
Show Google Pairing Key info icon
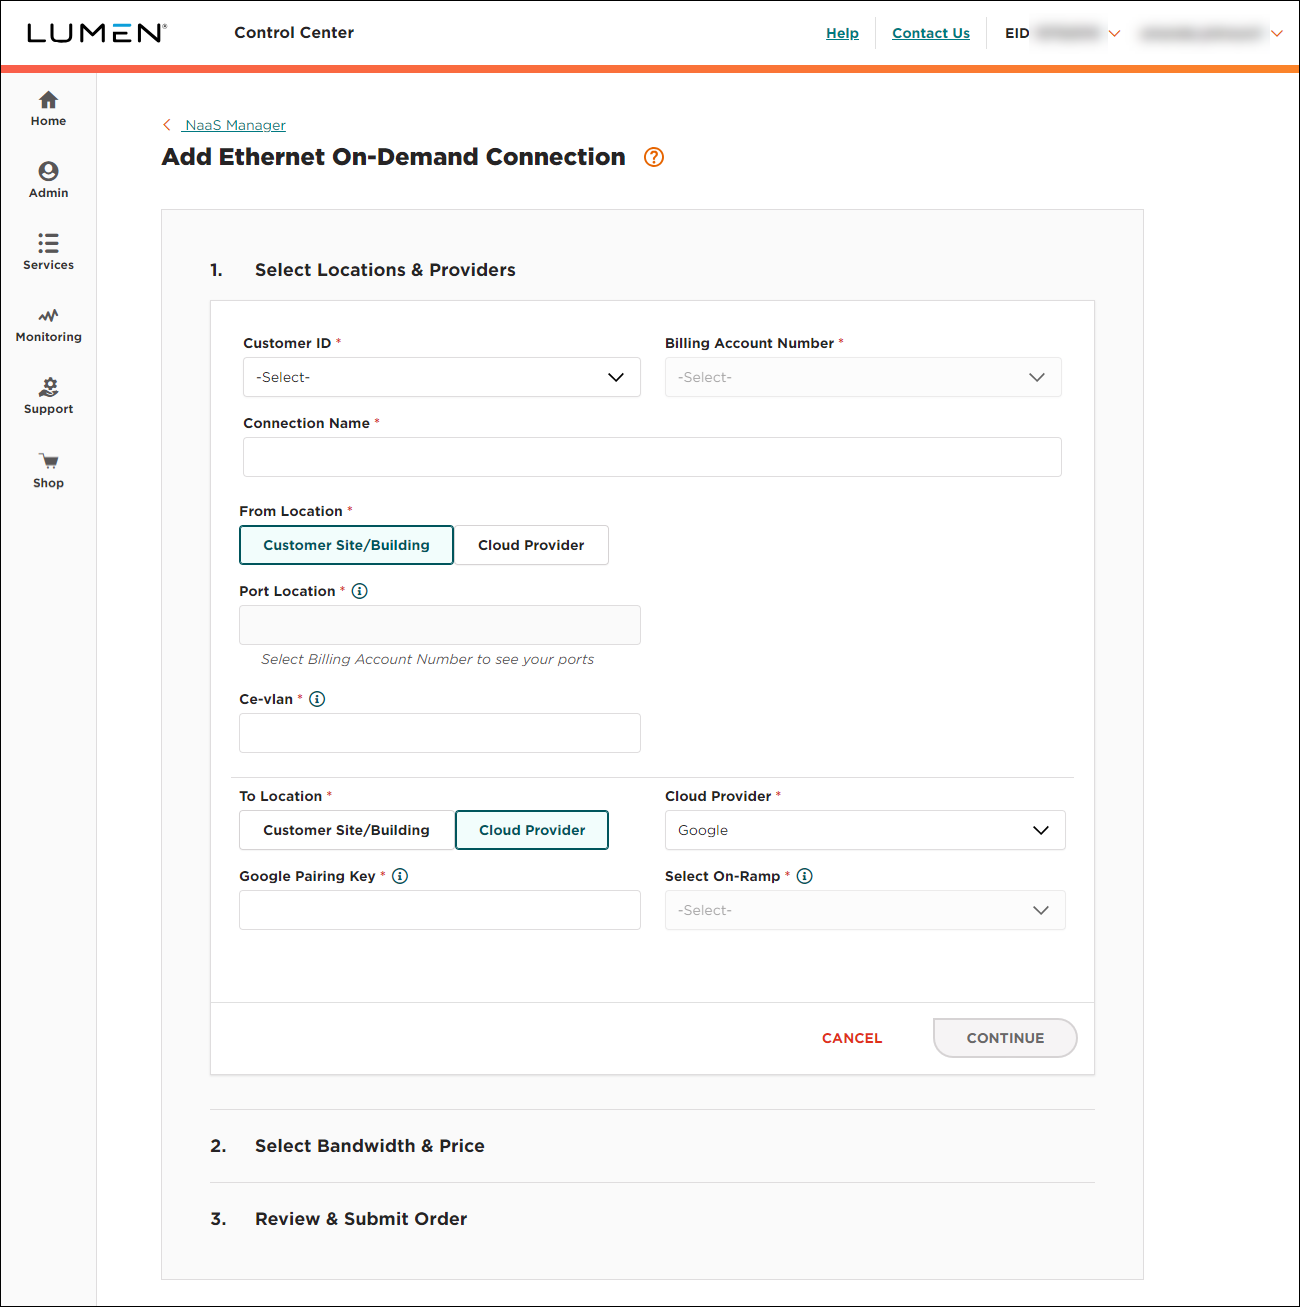(400, 876)
